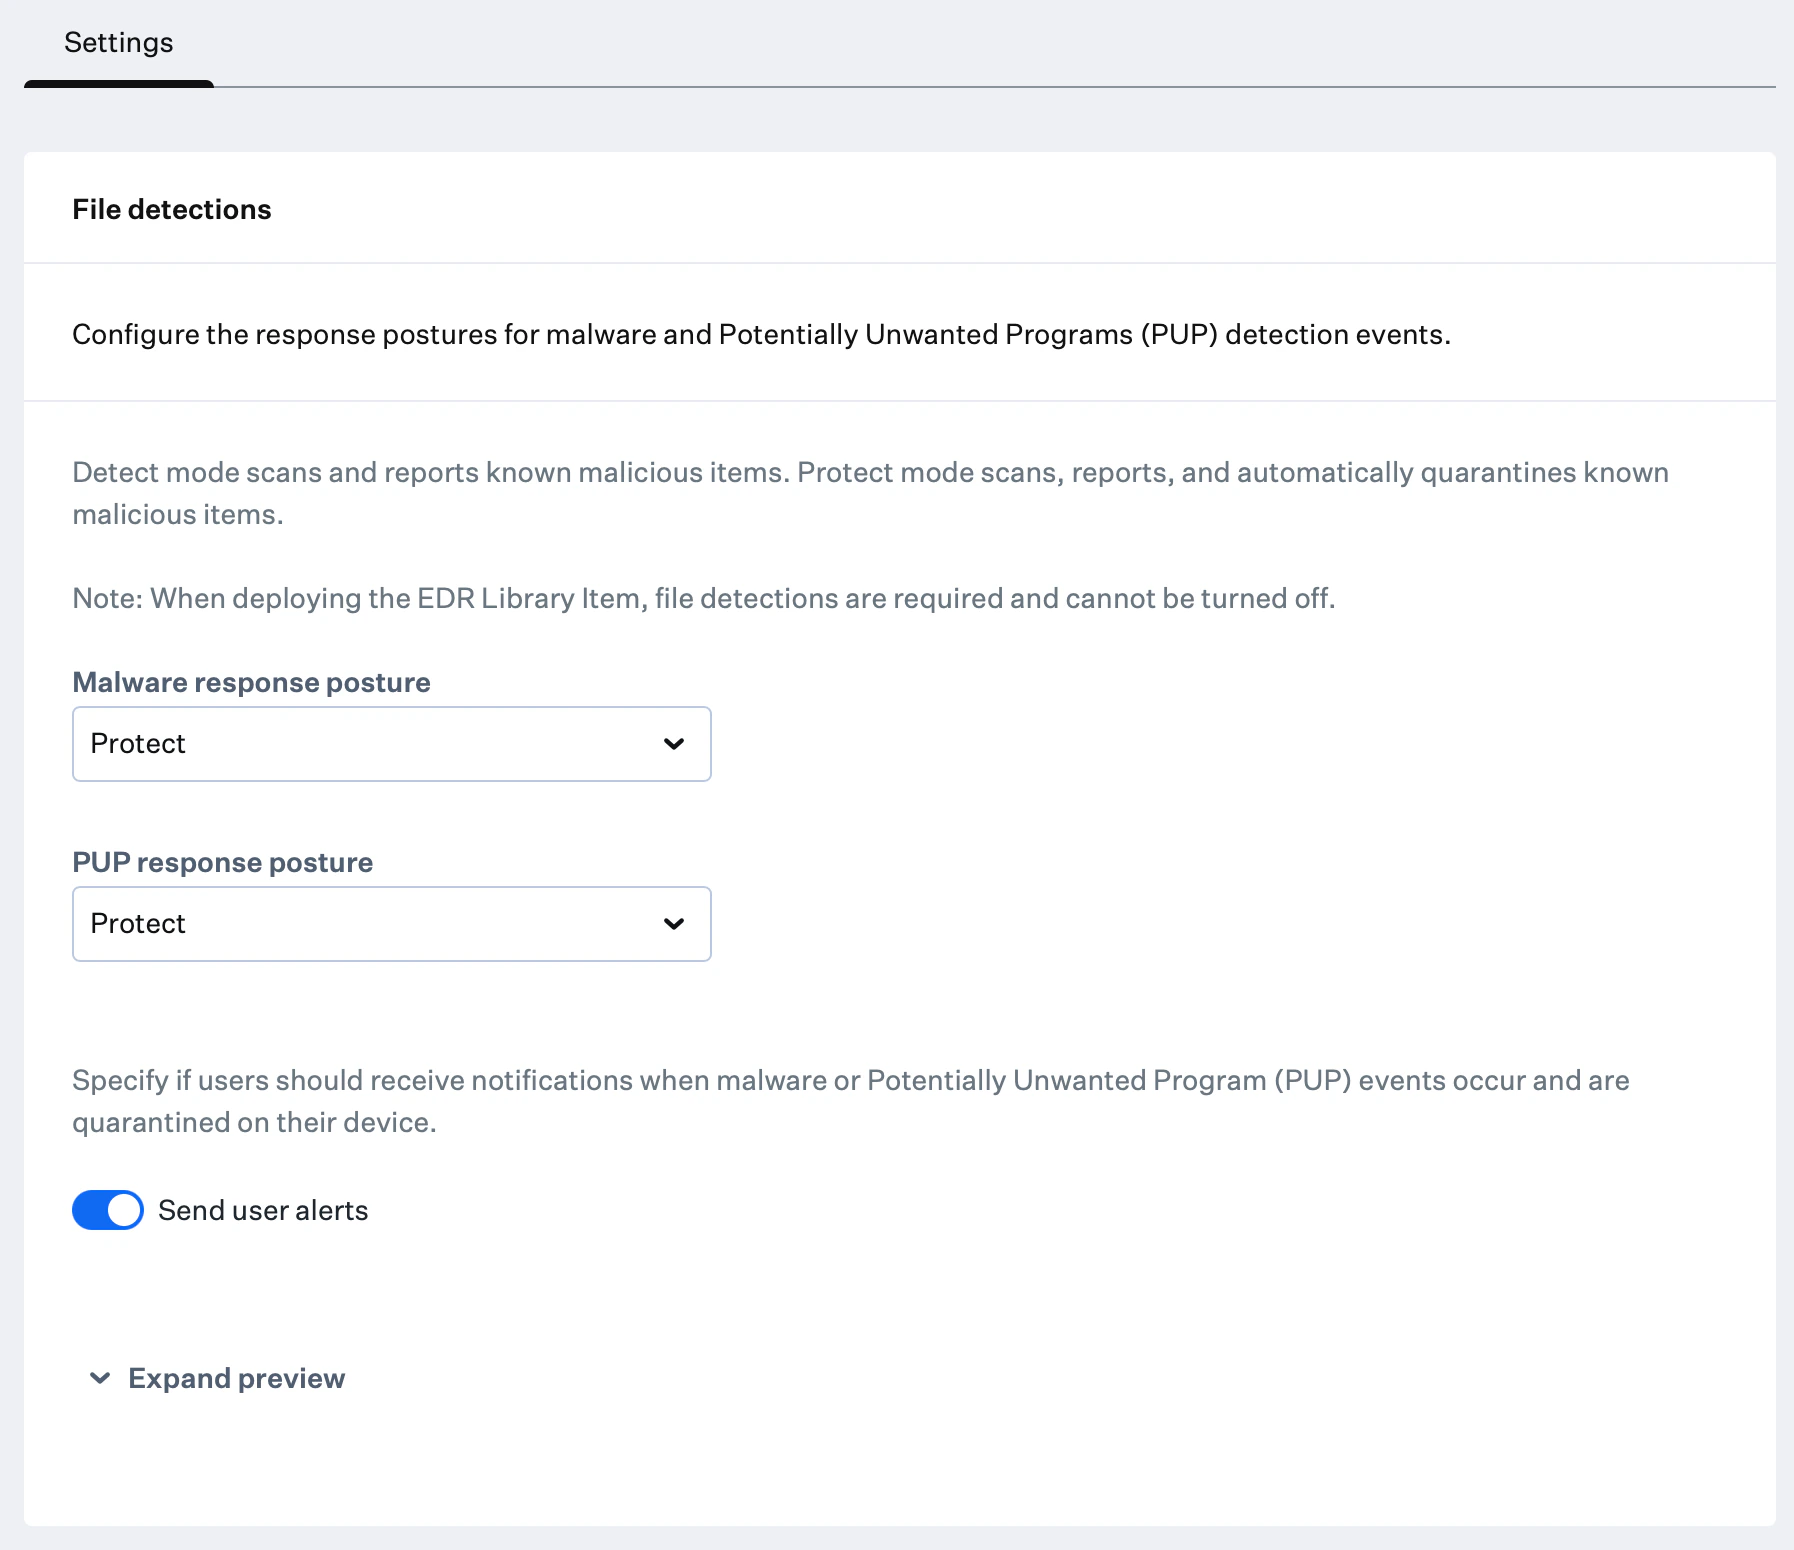1794x1550 pixels.
Task: Click the File detections section header
Action: pyautogui.click(x=171, y=208)
